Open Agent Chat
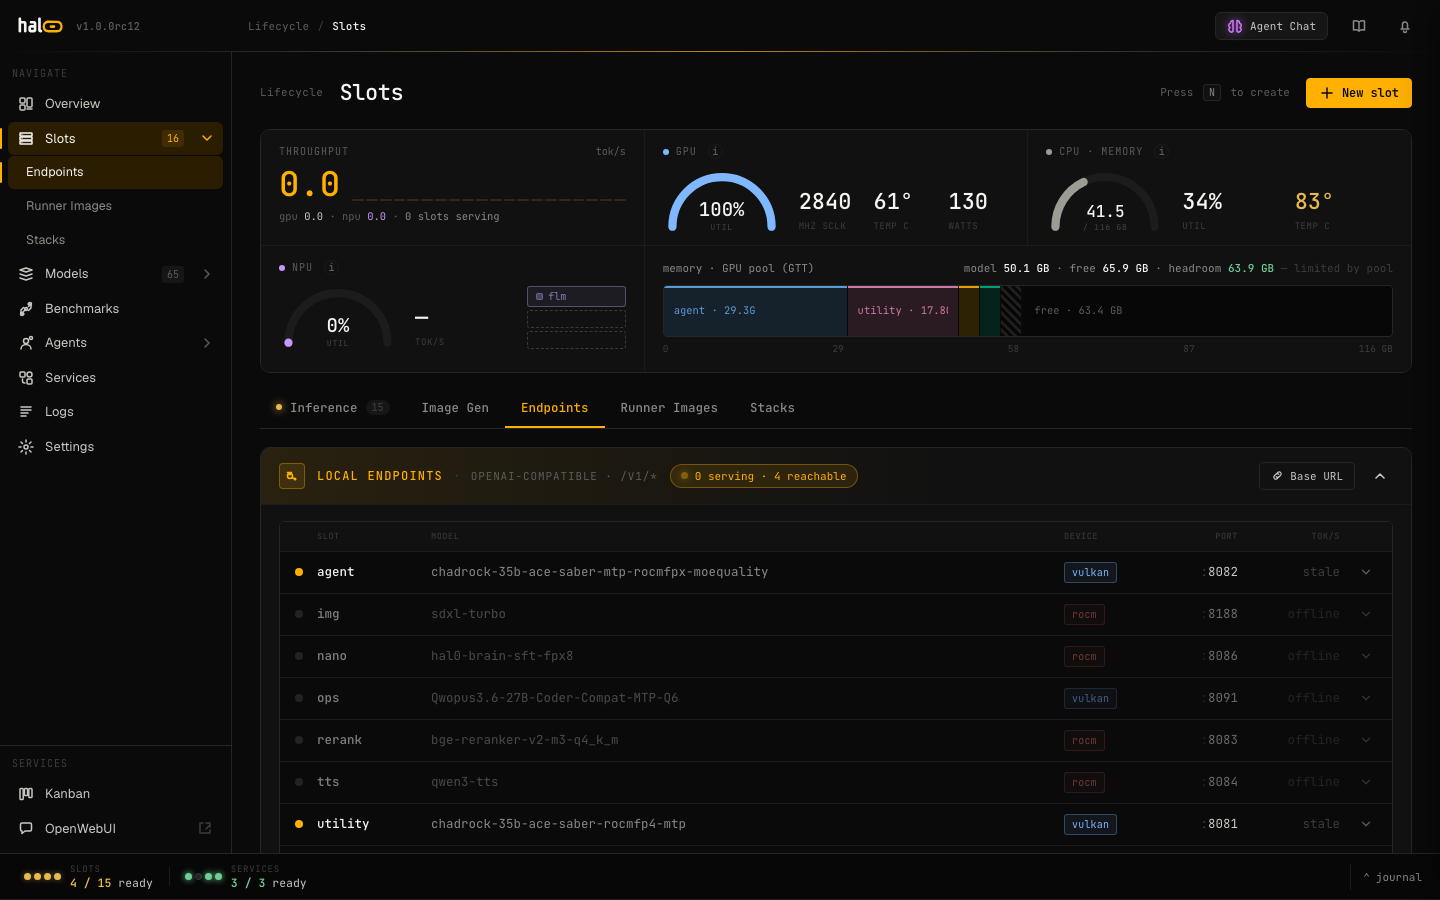 [x=1271, y=26]
